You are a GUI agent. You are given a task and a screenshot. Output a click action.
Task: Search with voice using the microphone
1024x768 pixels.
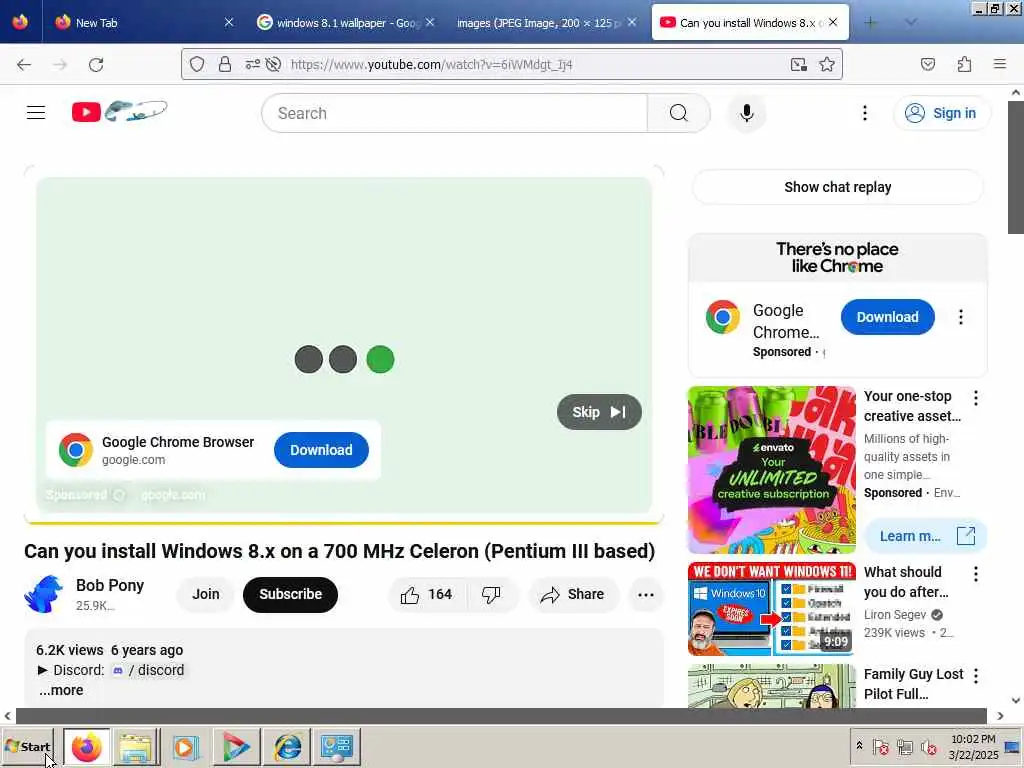click(746, 113)
